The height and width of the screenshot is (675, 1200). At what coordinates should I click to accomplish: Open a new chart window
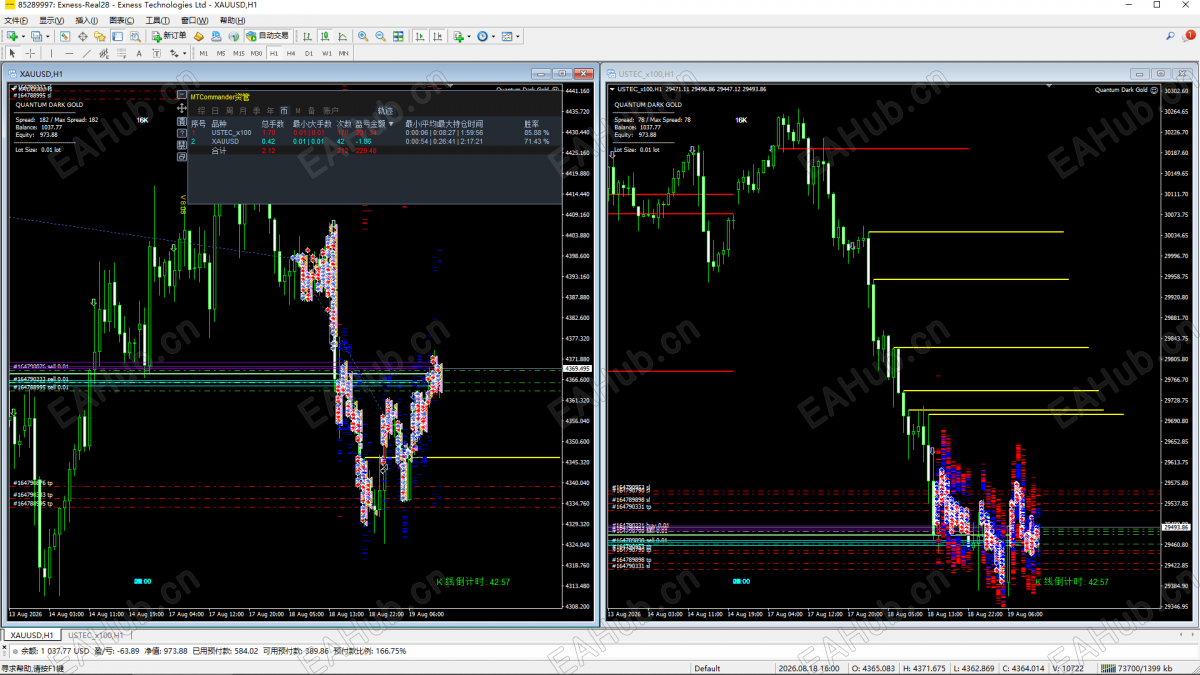11,36
